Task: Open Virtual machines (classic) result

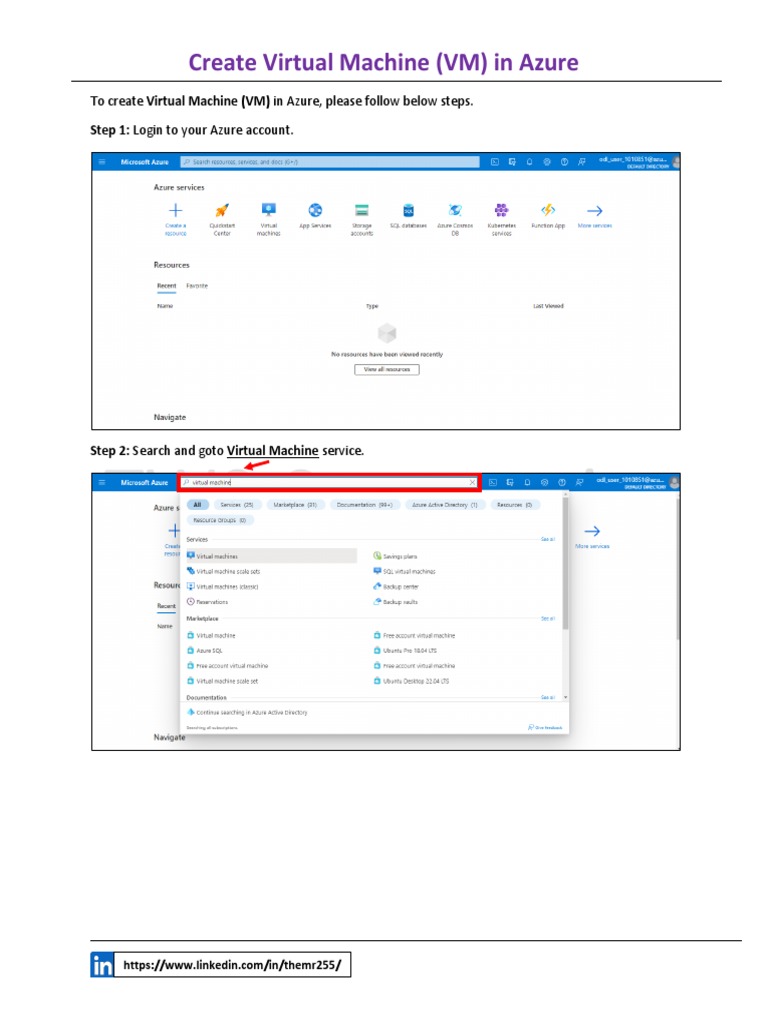Action: pos(223,587)
